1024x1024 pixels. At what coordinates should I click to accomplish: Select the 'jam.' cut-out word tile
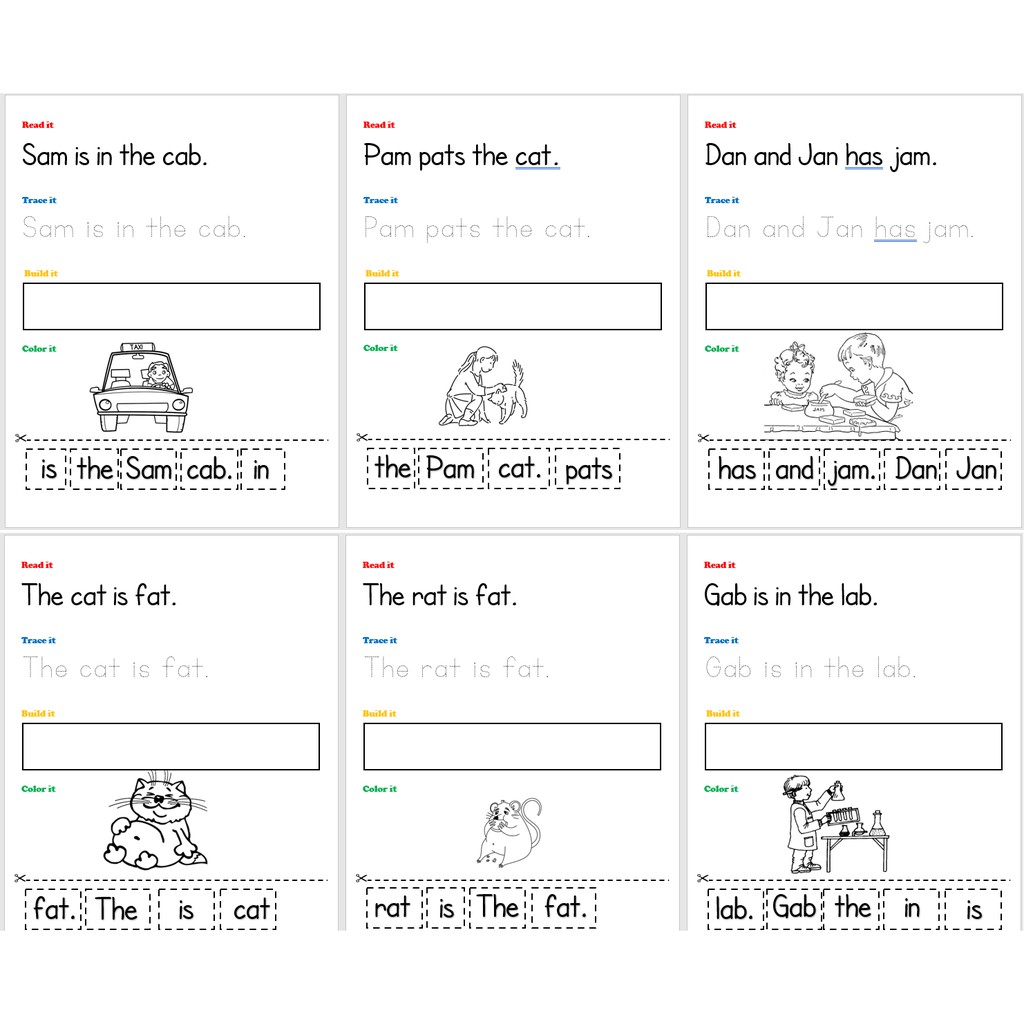[x=852, y=469]
